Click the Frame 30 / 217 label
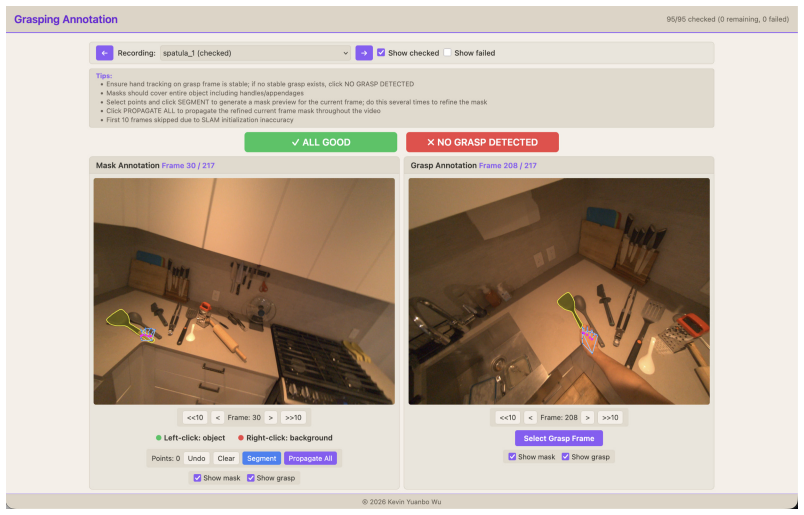Viewport: 804px width, 515px height. pos(188,166)
